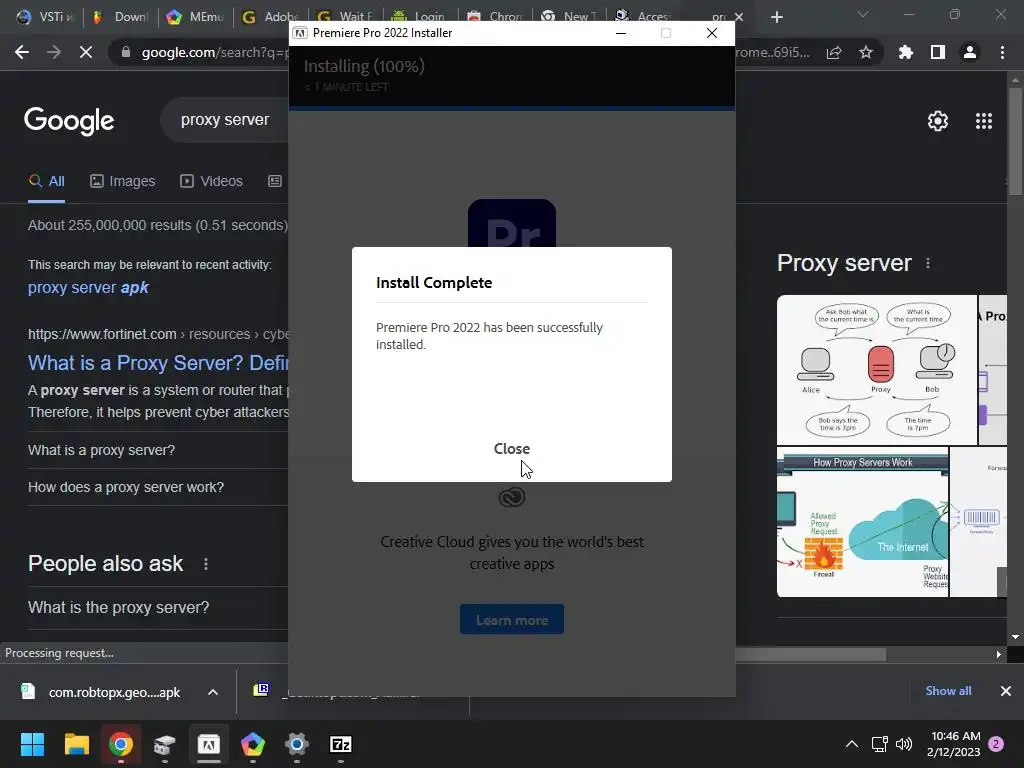Switch to Downl browser tab
The image size is (1024, 768).
coord(121,17)
